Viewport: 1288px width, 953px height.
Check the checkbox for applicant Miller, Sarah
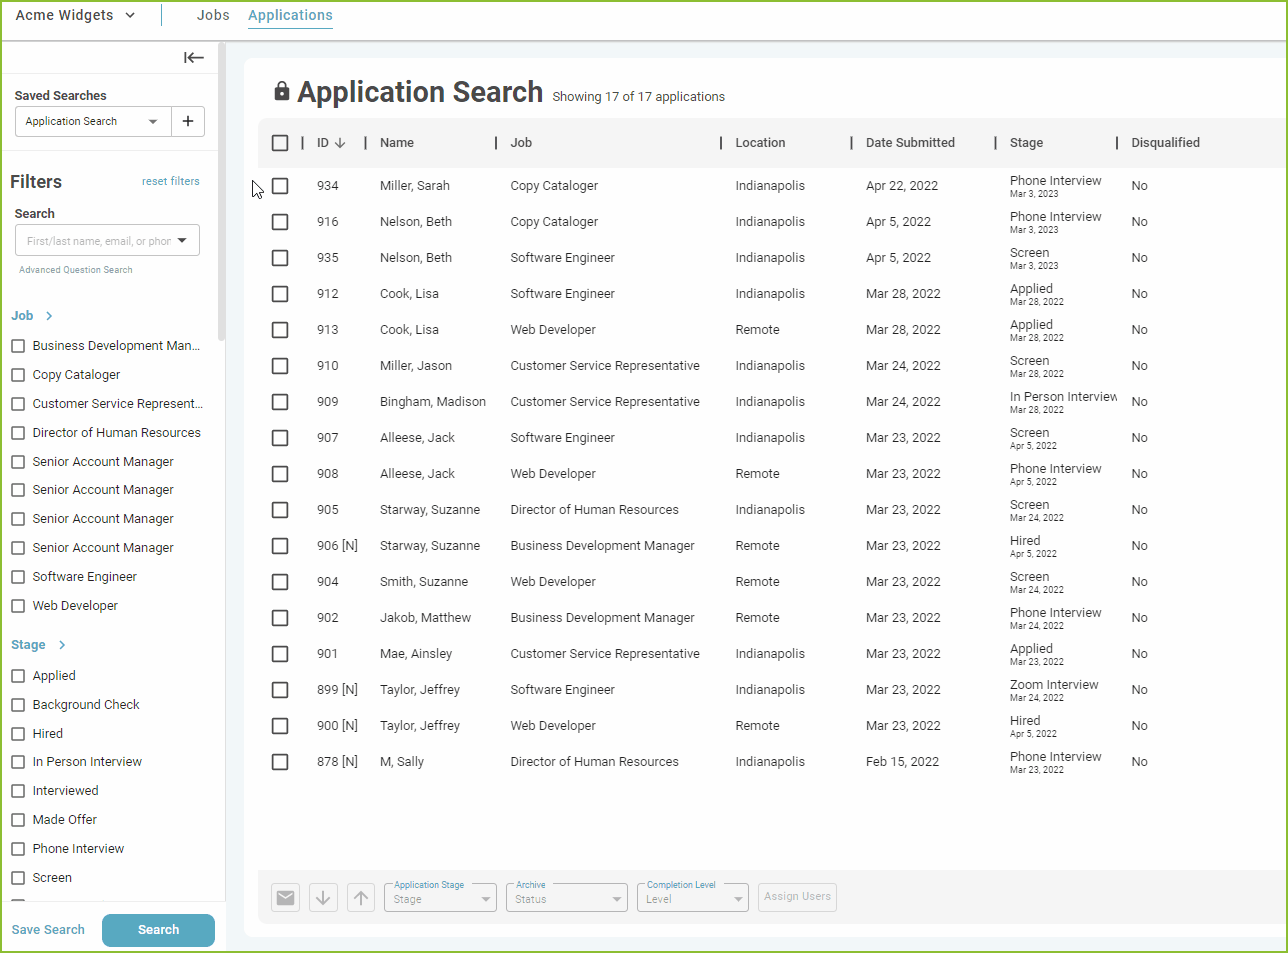point(280,185)
